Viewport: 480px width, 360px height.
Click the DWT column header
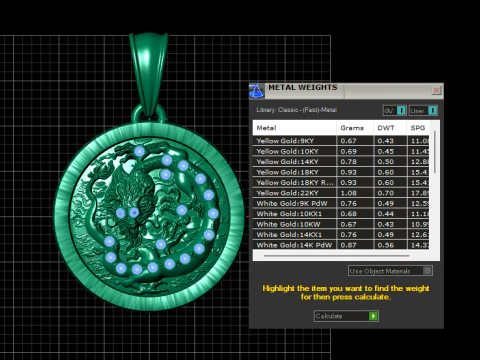(390, 128)
